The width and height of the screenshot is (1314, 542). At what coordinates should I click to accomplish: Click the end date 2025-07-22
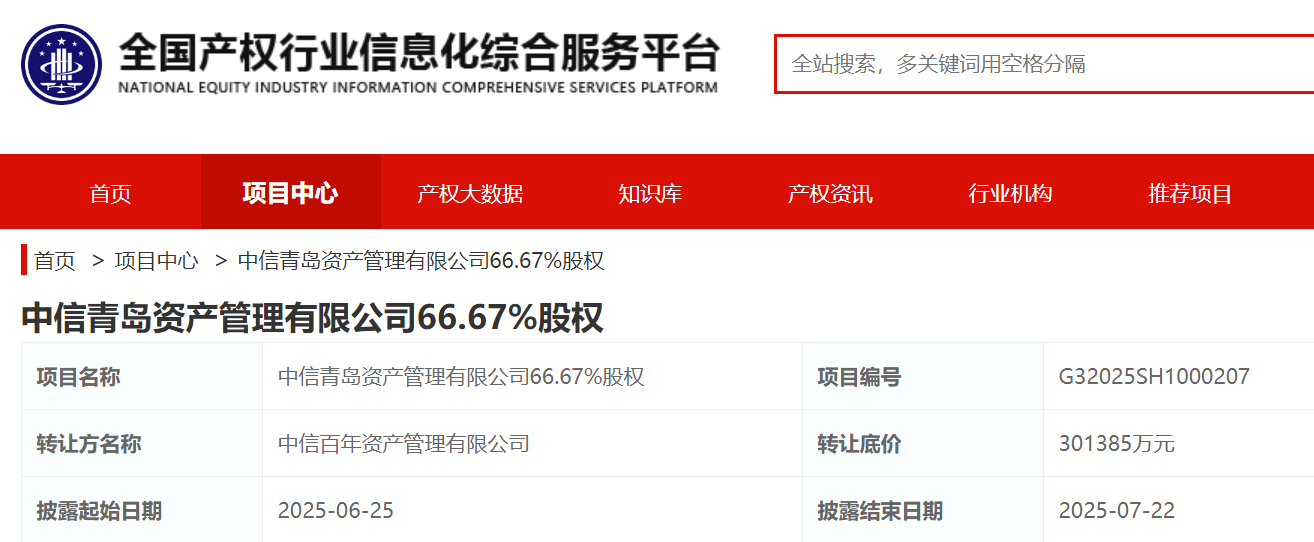(1117, 511)
